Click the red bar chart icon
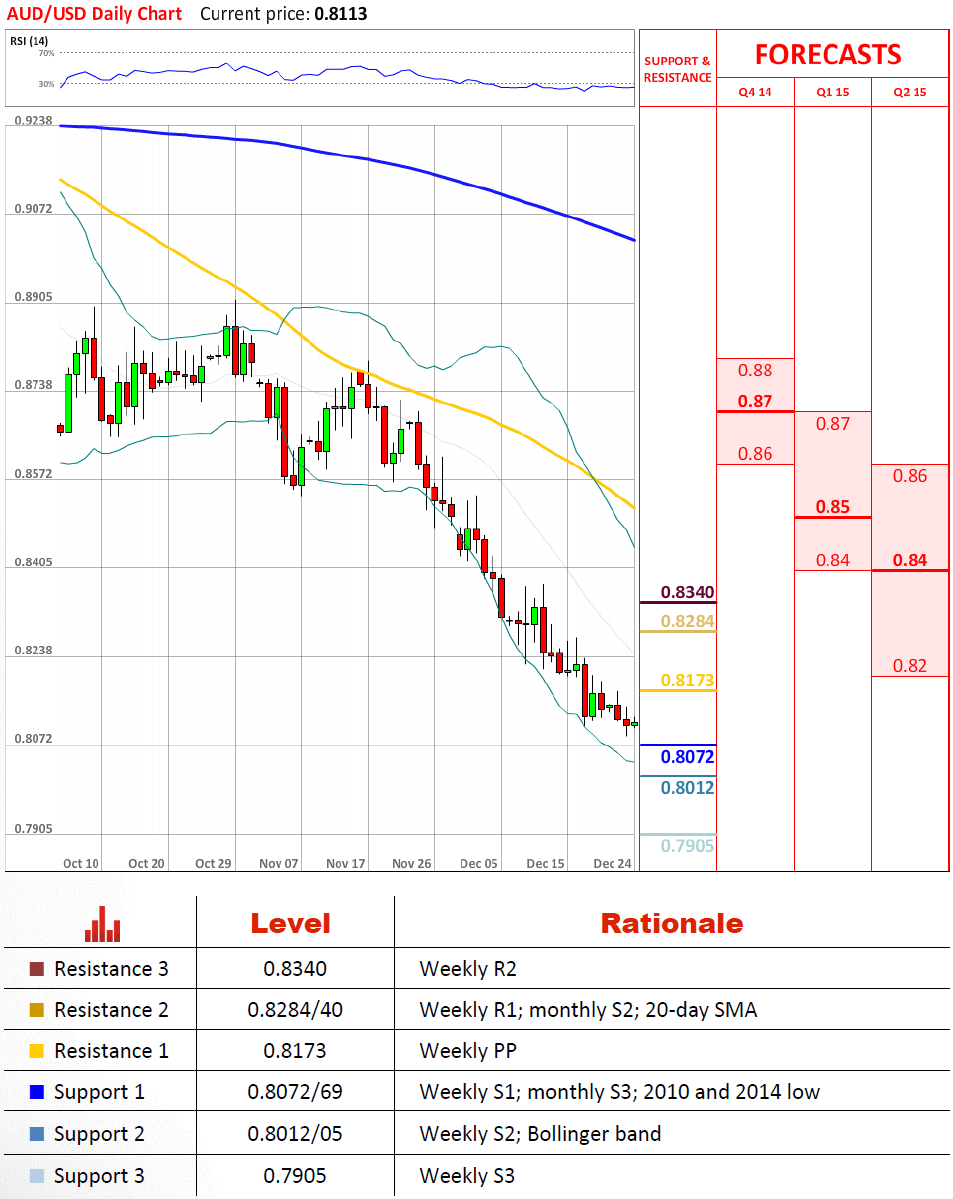Image resolution: width=953 pixels, height=1199 pixels. pos(102,924)
